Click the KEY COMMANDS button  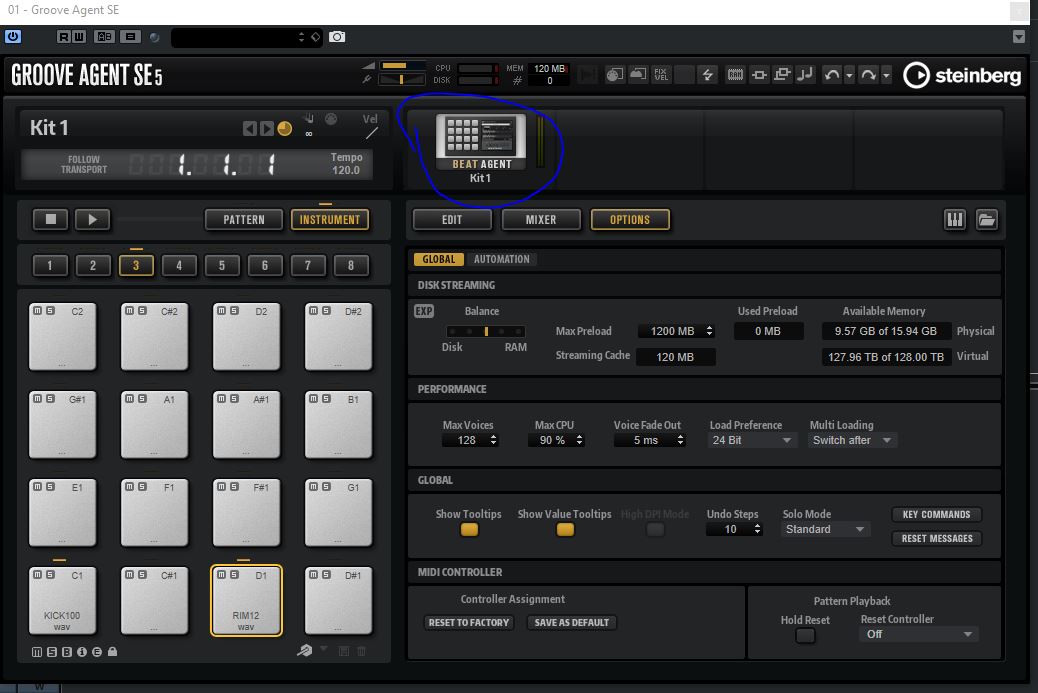tap(936, 515)
